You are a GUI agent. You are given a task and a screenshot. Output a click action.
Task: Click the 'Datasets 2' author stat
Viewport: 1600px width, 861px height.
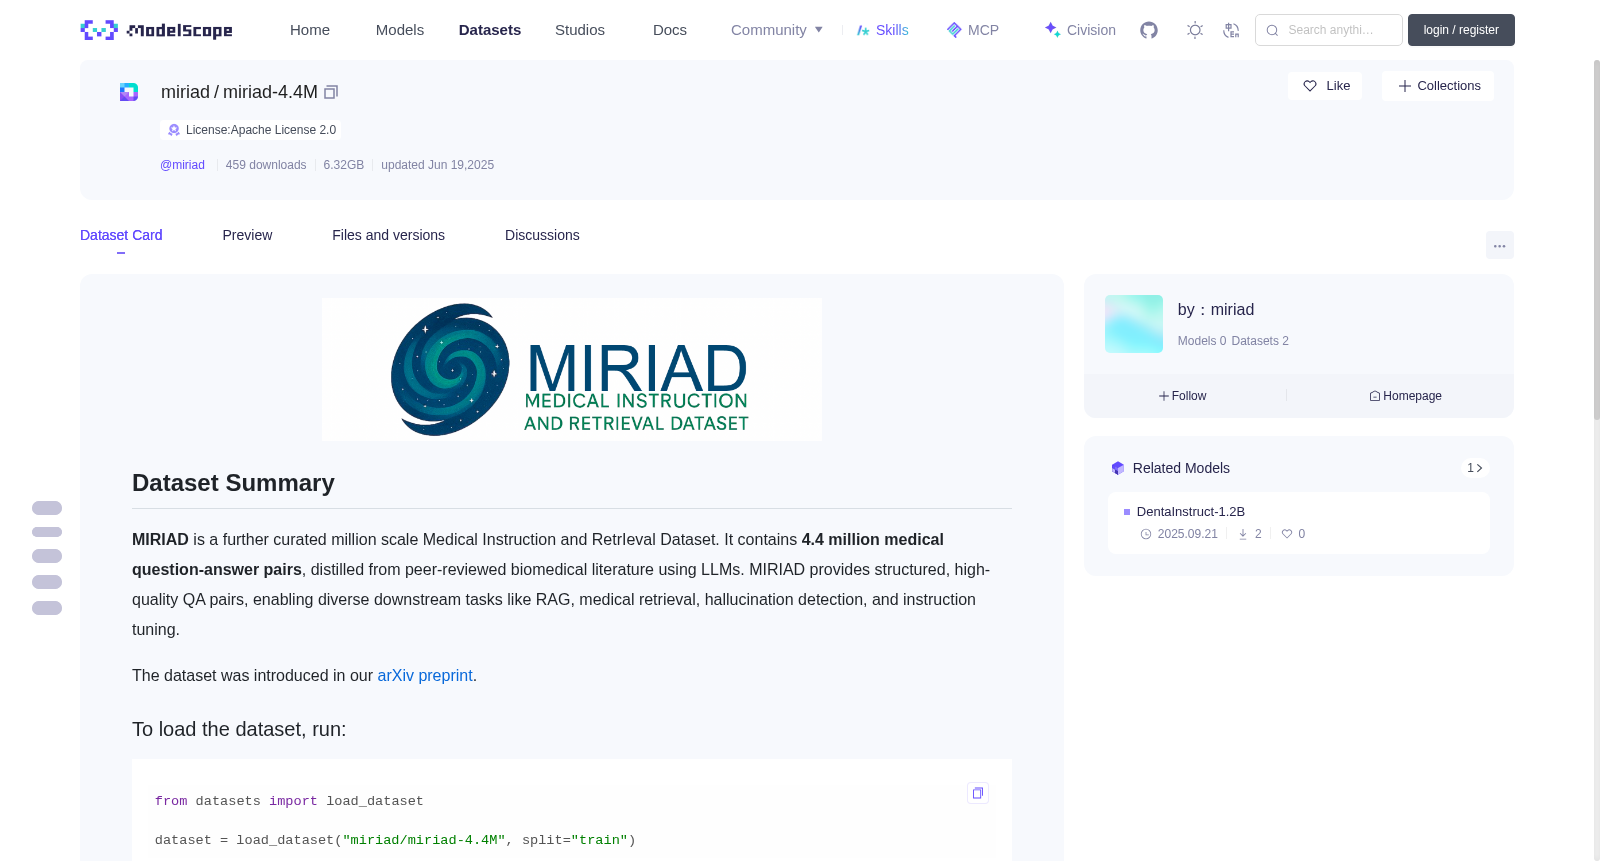pyautogui.click(x=1260, y=341)
